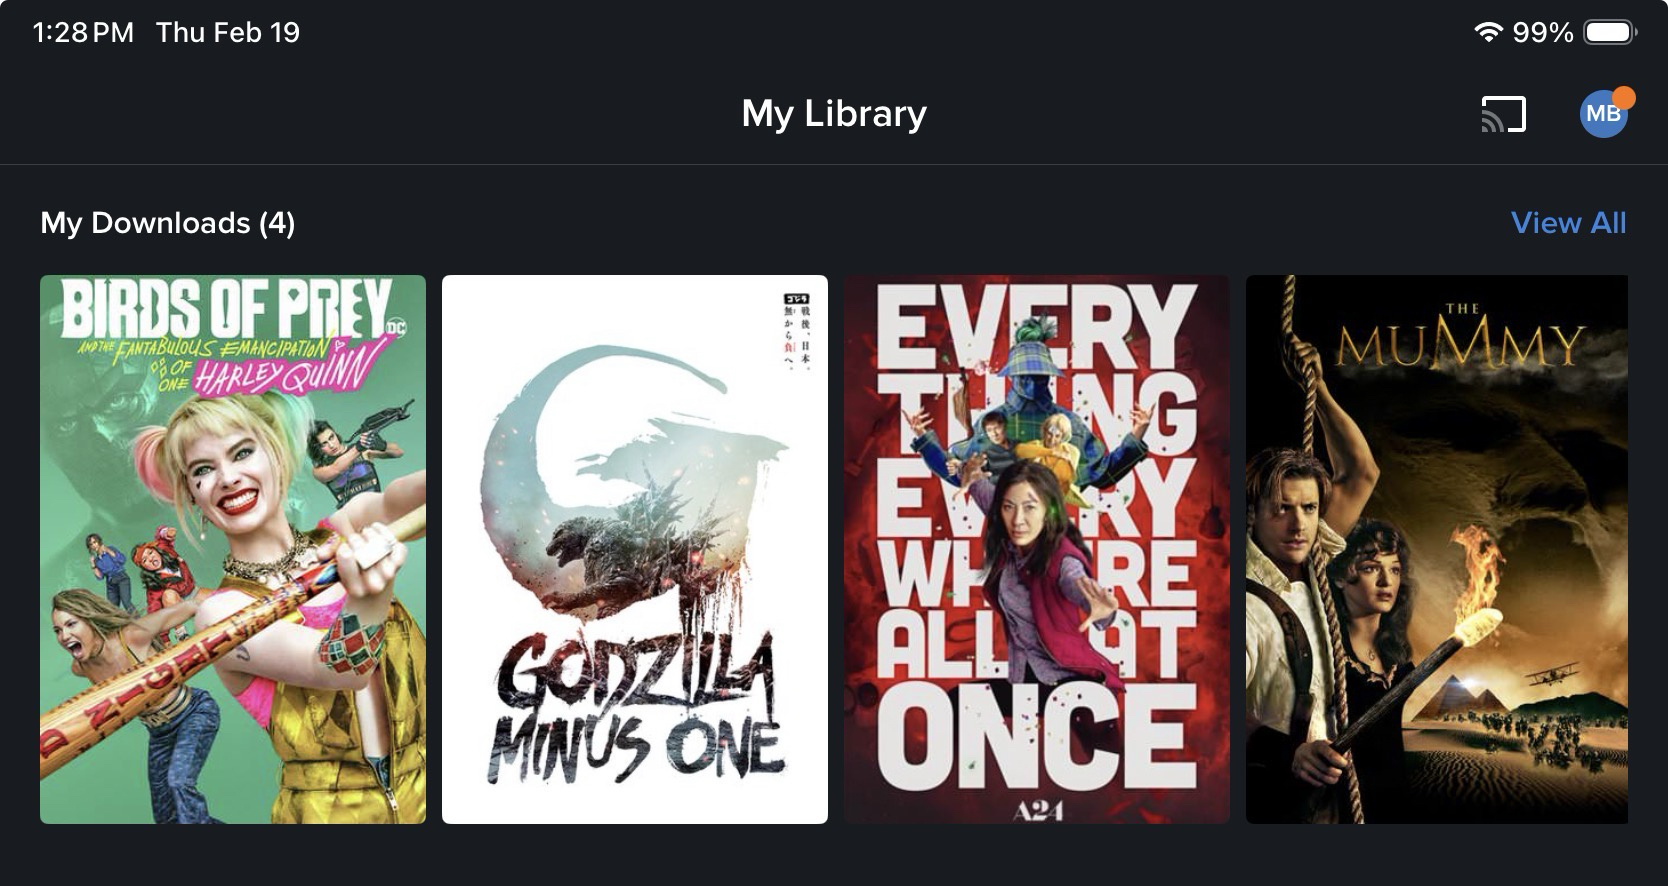This screenshot has height=886, width=1668.
Task: Open The Mummy movie poster
Action: 1437,549
